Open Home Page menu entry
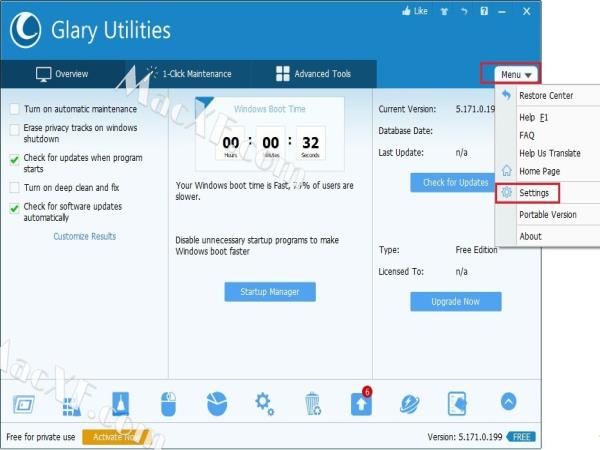The width and height of the screenshot is (600, 450). [x=547, y=171]
